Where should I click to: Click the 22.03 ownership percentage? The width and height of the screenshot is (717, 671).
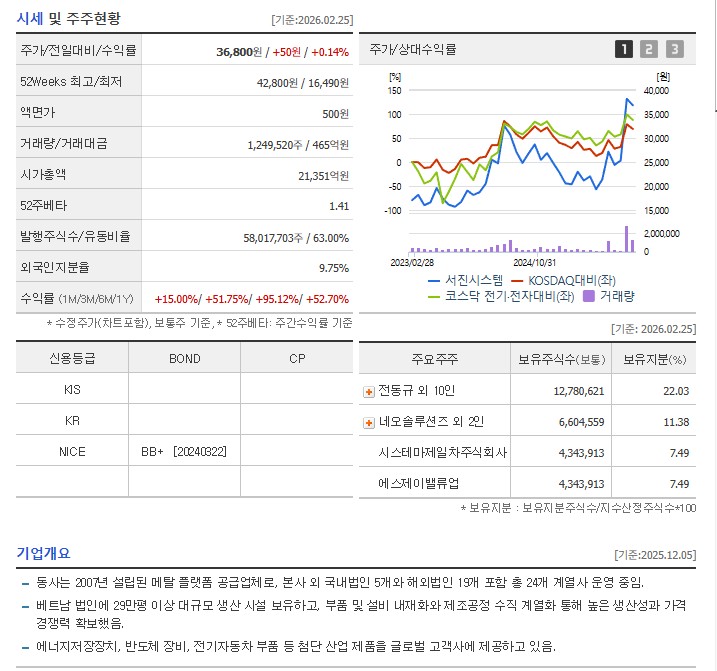click(676, 391)
